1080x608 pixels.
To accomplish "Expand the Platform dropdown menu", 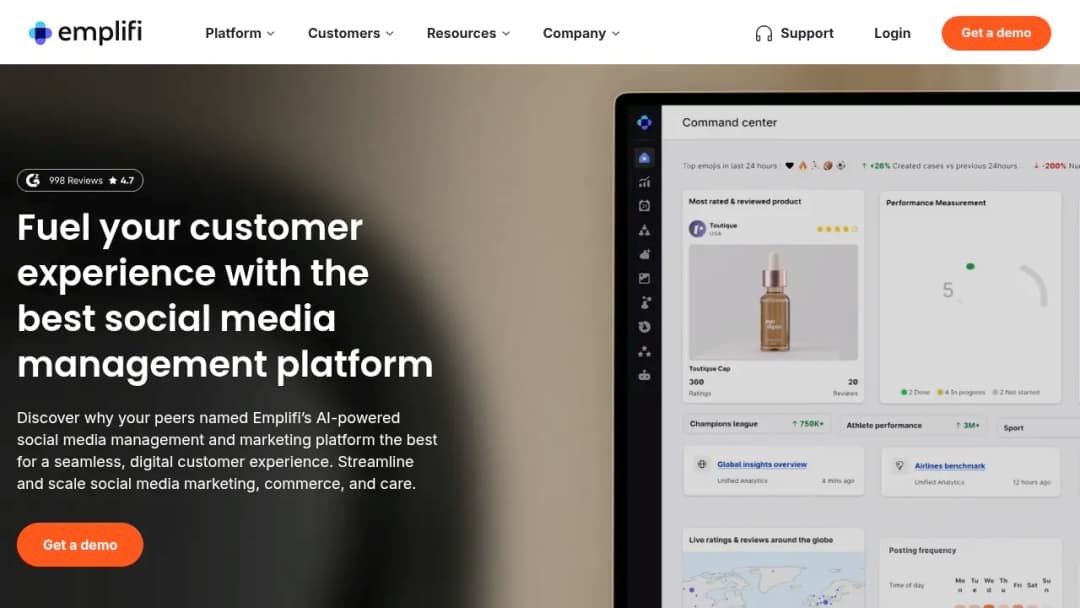I will click(x=240, y=33).
